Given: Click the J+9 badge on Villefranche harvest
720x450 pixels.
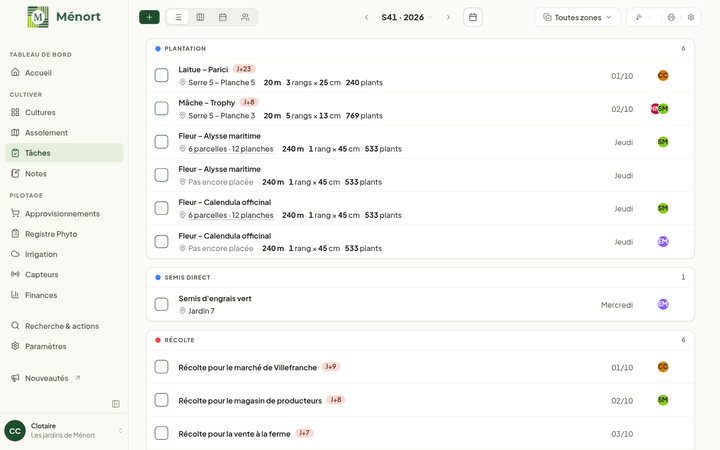Looking at the screenshot, I should [x=331, y=366].
